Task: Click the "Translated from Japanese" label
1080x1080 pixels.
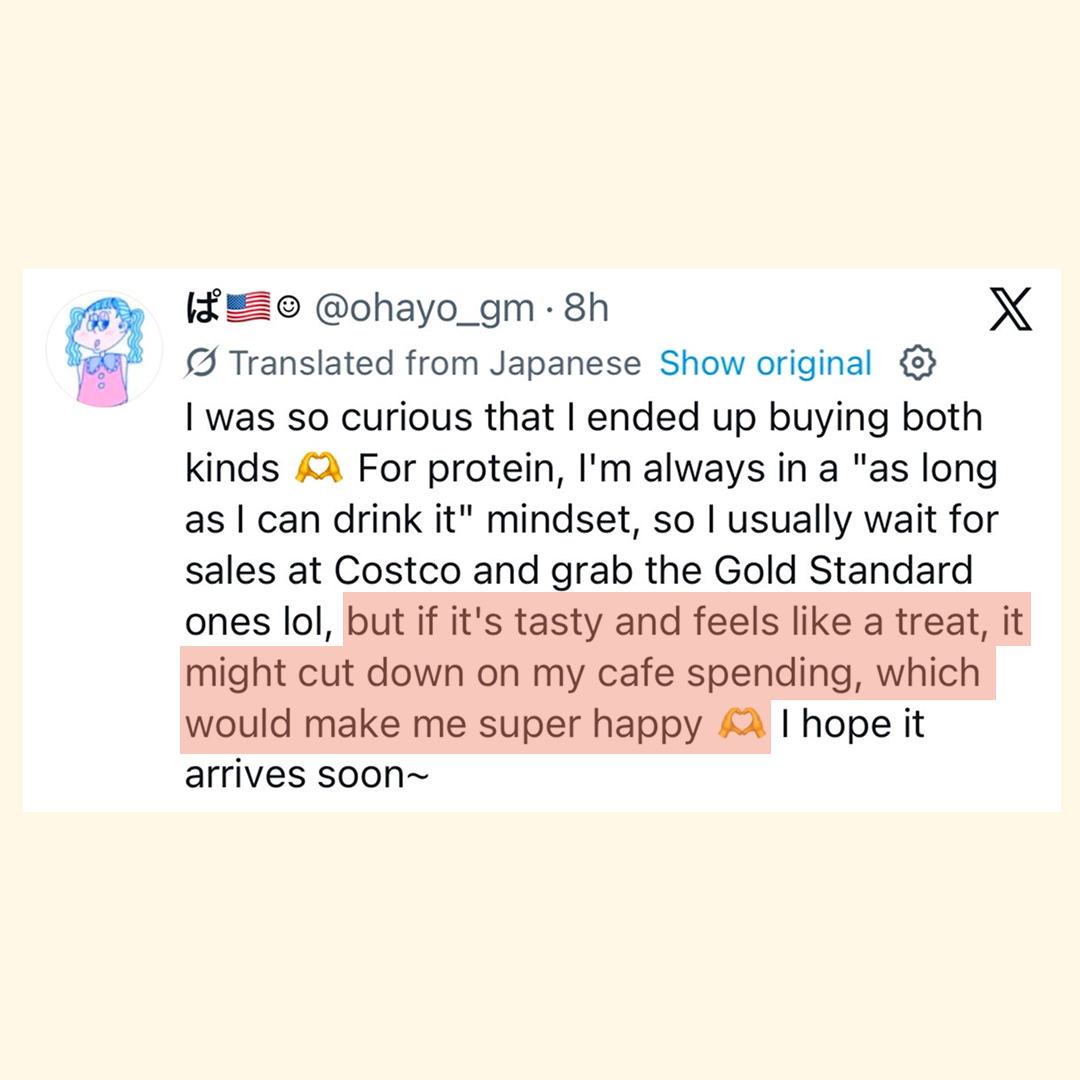Action: click(x=435, y=364)
